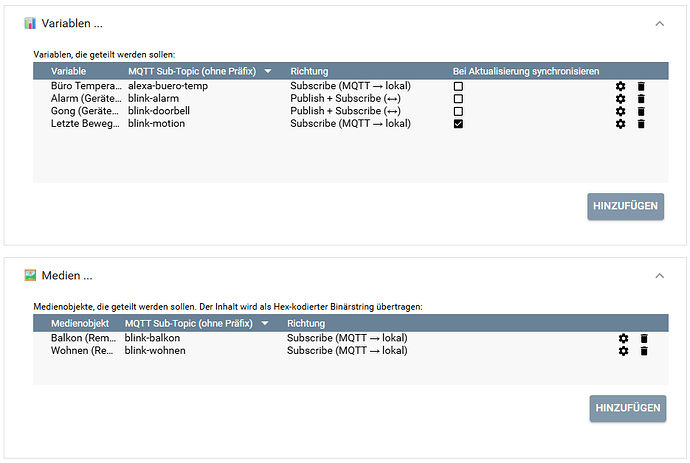
Task: Delete the alexa-buero-temp variable row
Action: (641, 86)
